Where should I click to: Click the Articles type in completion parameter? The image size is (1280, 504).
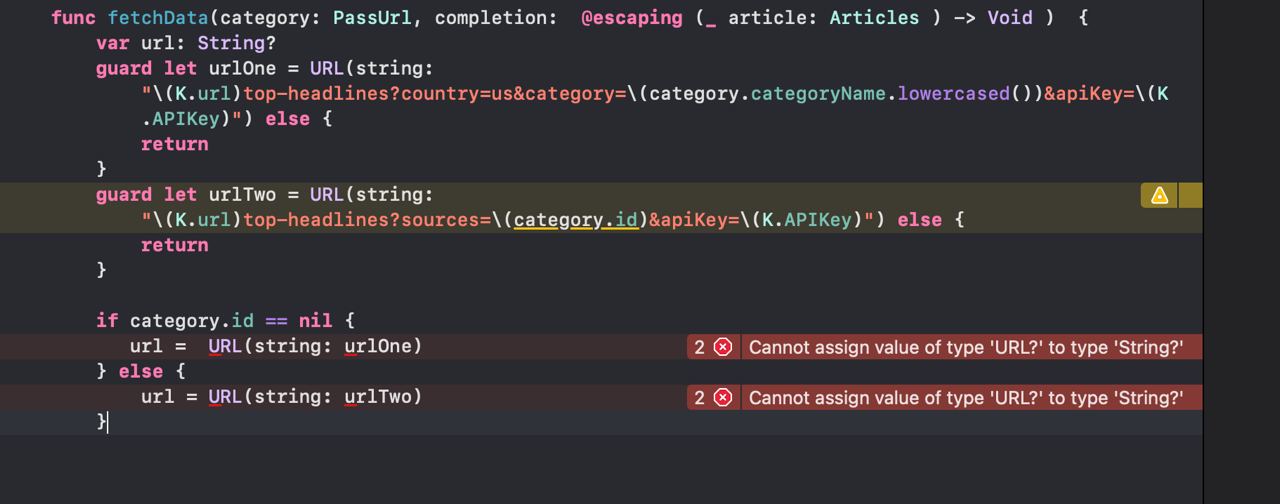(874, 18)
